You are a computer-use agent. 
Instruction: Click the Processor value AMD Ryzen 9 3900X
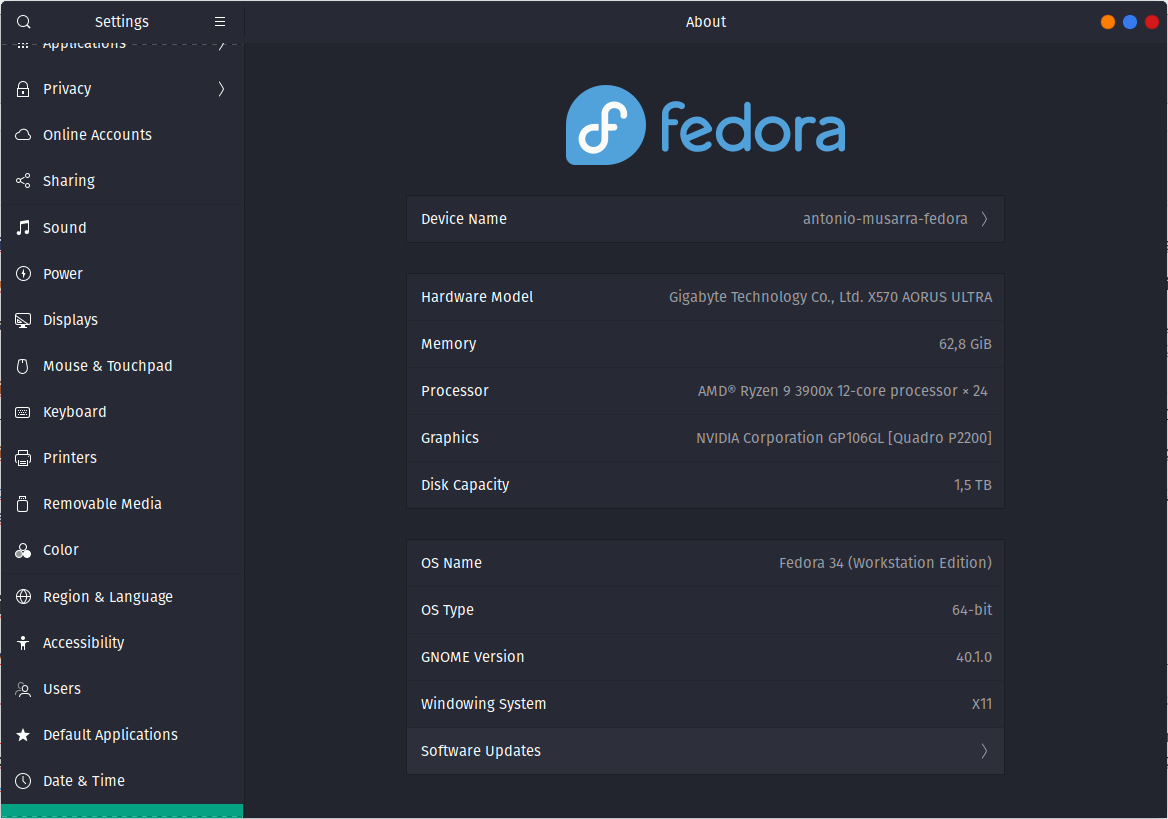click(x=842, y=390)
